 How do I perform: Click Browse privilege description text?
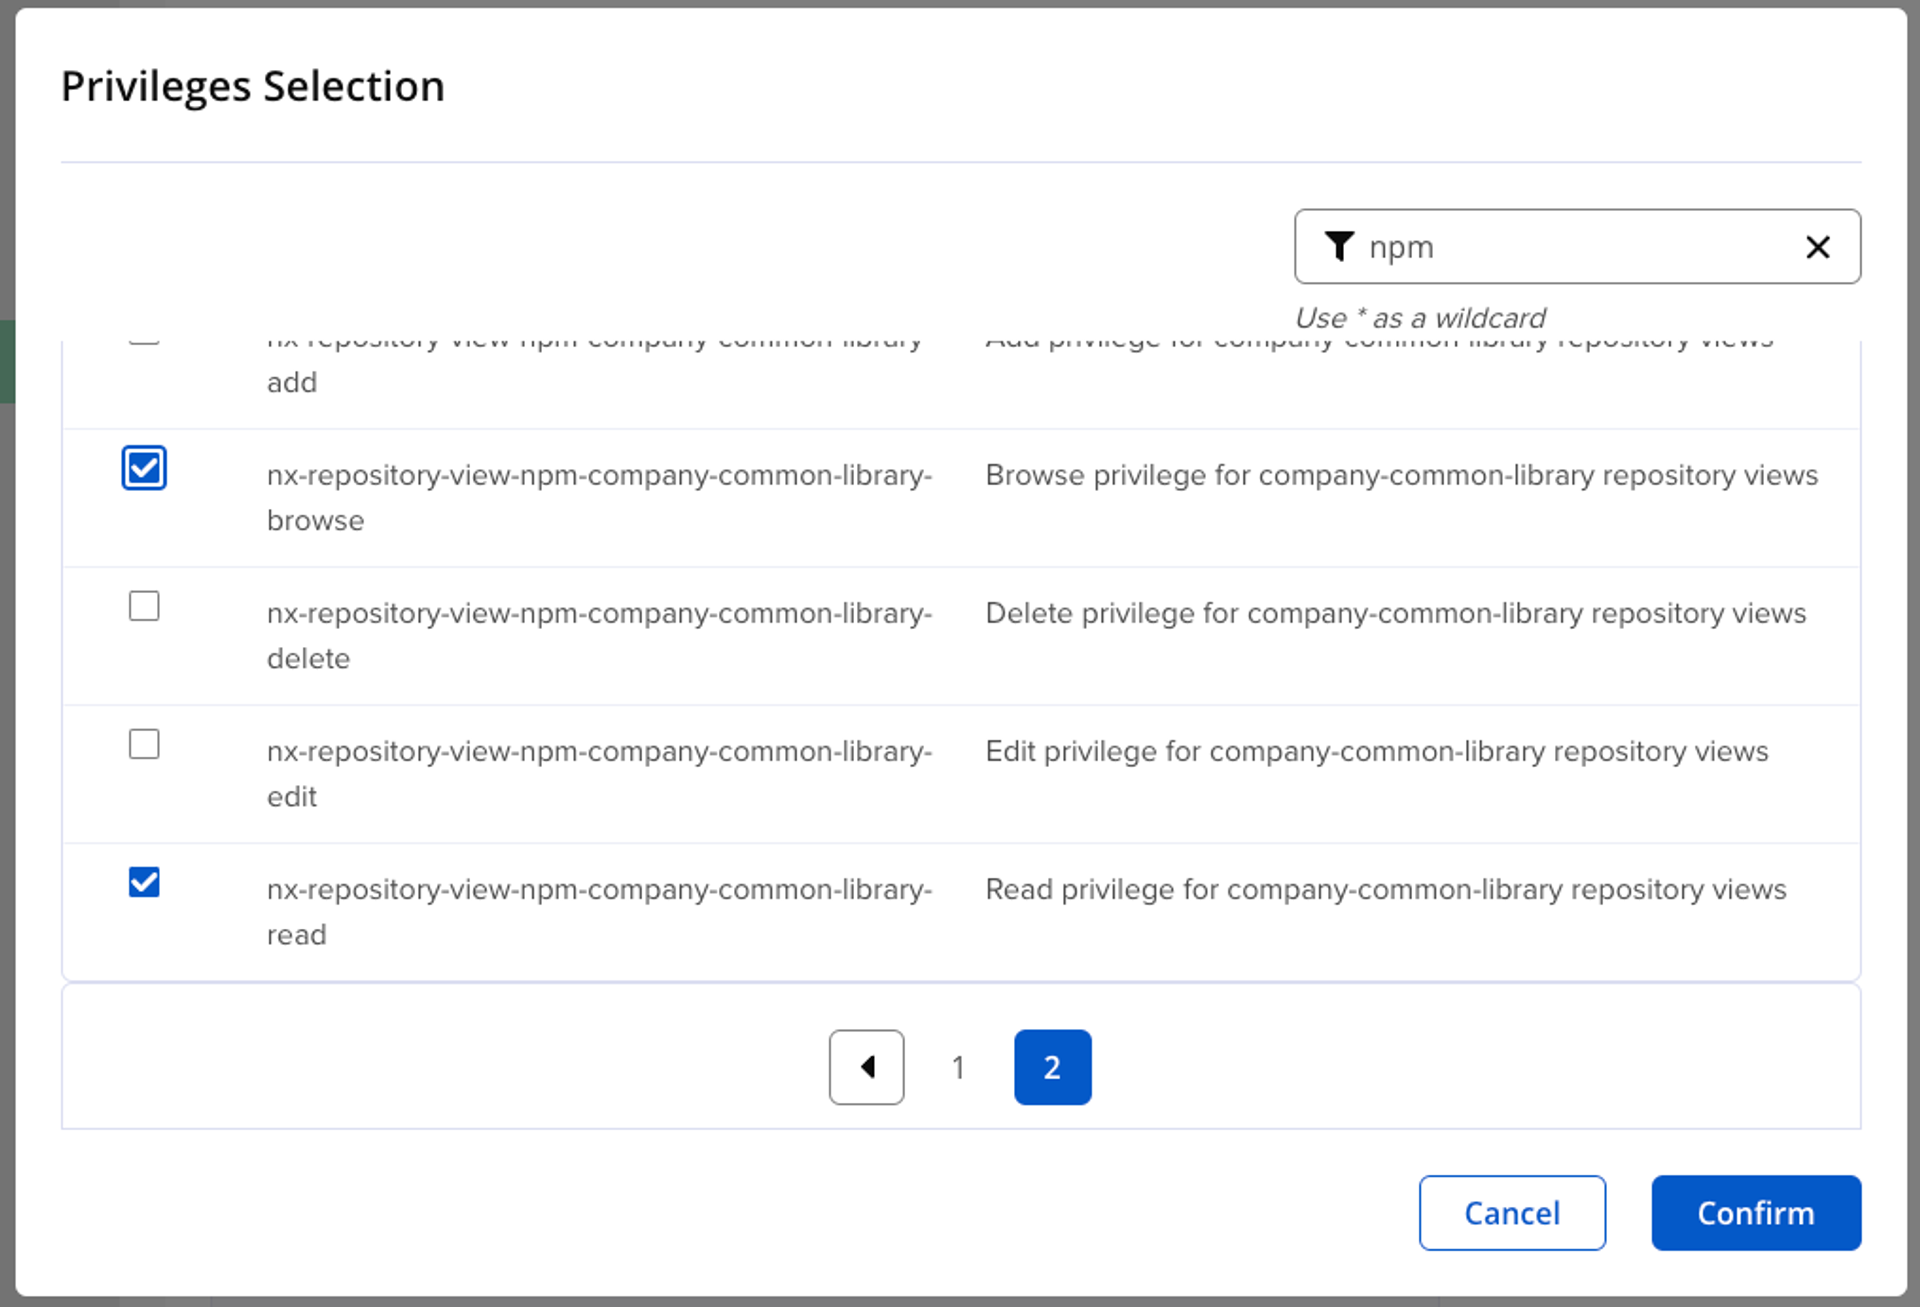click(x=1400, y=476)
